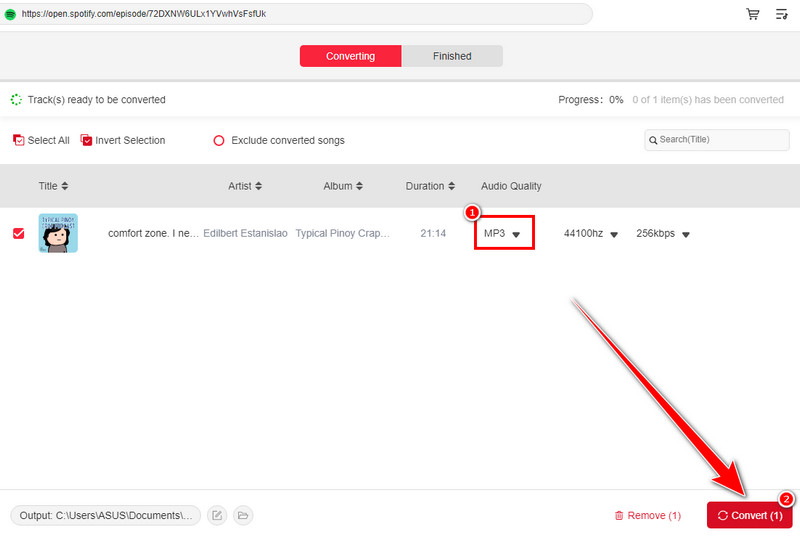Open the shopping cart icon
The height and width of the screenshot is (538, 800).
(x=752, y=14)
